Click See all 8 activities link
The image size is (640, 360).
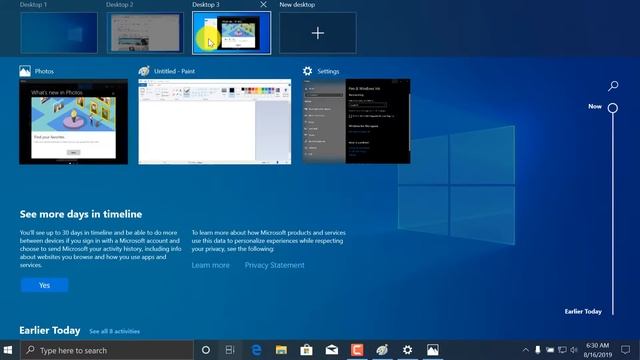pyautogui.click(x=115, y=331)
